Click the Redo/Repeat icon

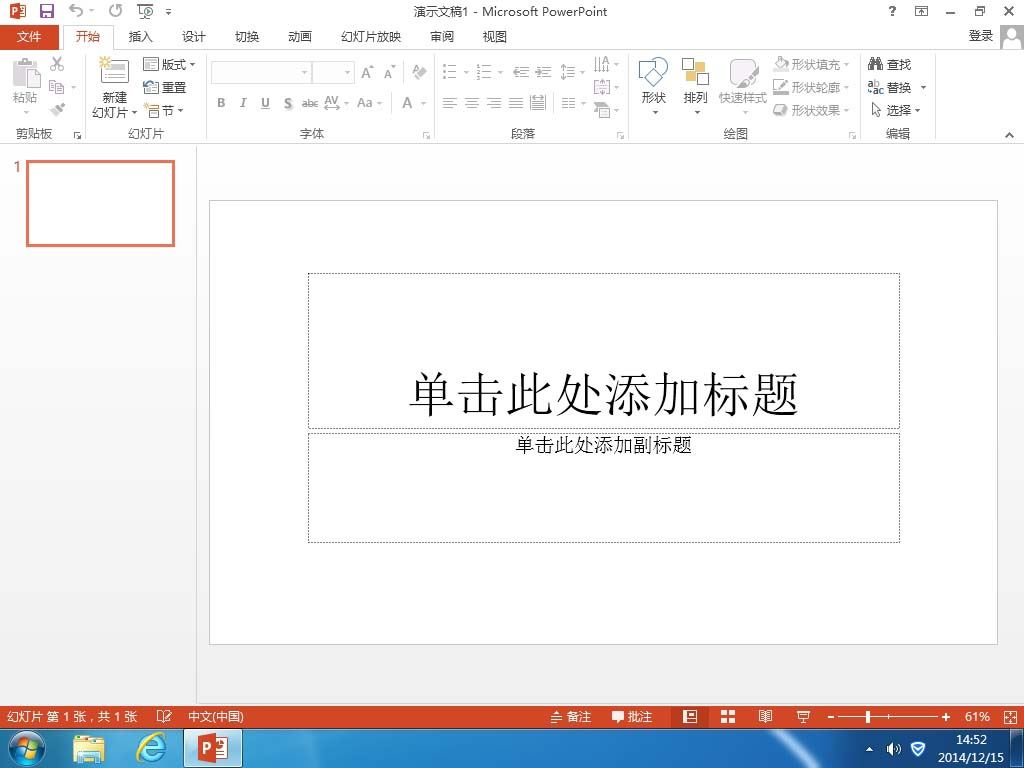point(116,11)
